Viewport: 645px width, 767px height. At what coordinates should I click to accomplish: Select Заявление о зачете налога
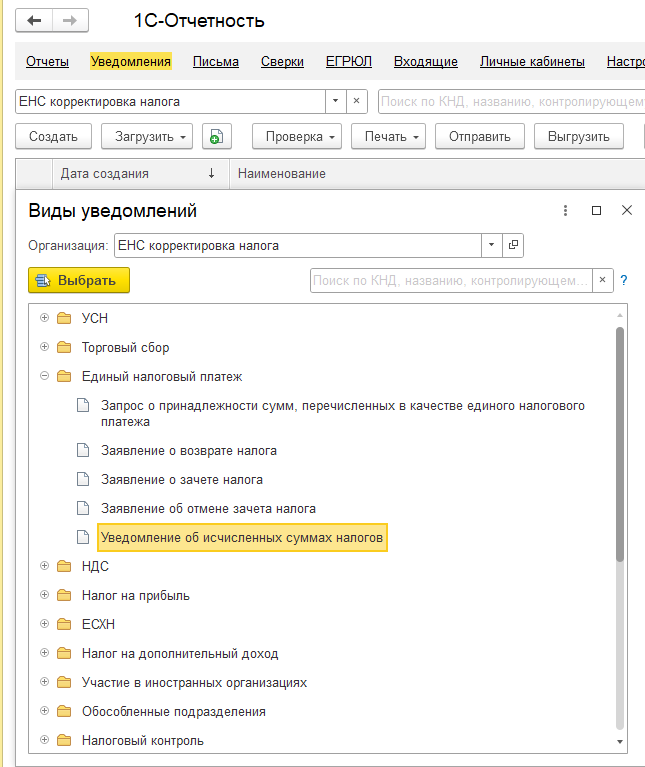[x=182, y=479]
